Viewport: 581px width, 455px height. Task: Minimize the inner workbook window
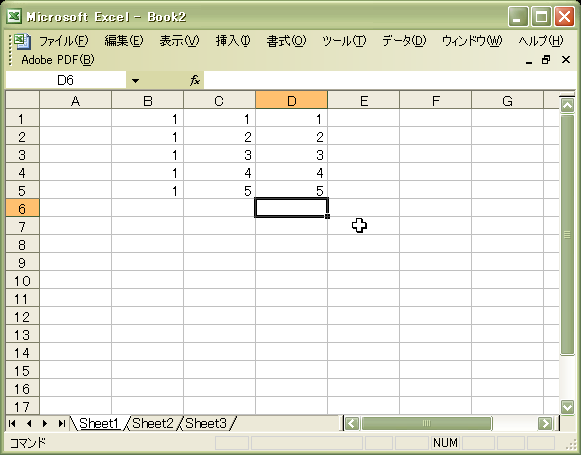(x=529, y=60)
